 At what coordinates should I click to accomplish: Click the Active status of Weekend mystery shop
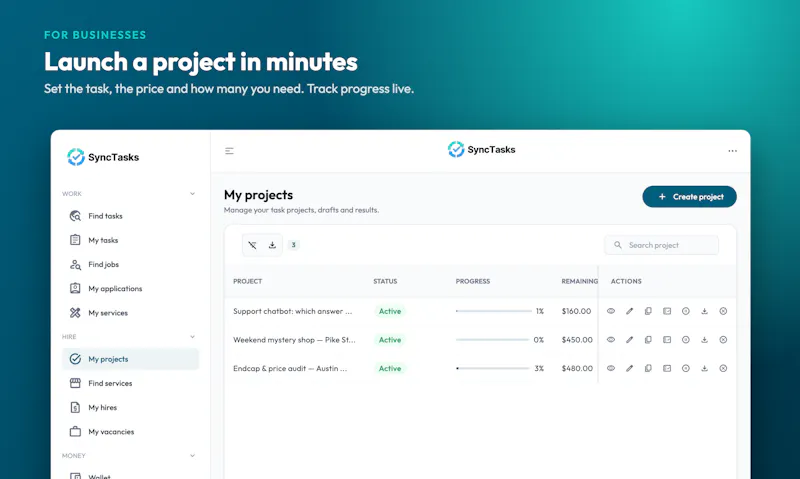[x=390, y=340]
